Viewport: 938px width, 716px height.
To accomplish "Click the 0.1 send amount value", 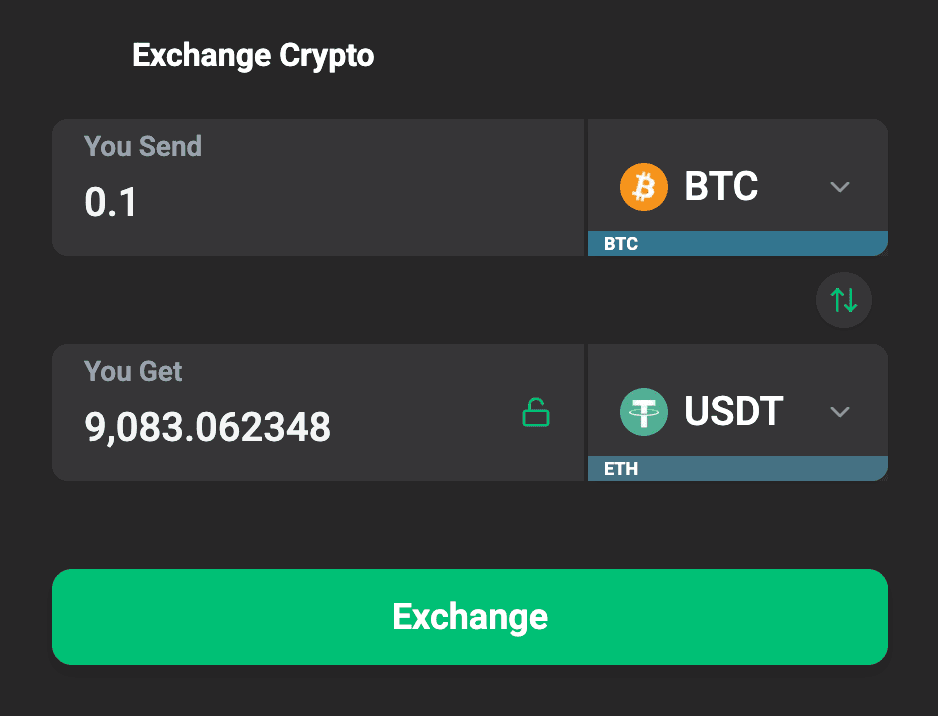I will 111,203.
